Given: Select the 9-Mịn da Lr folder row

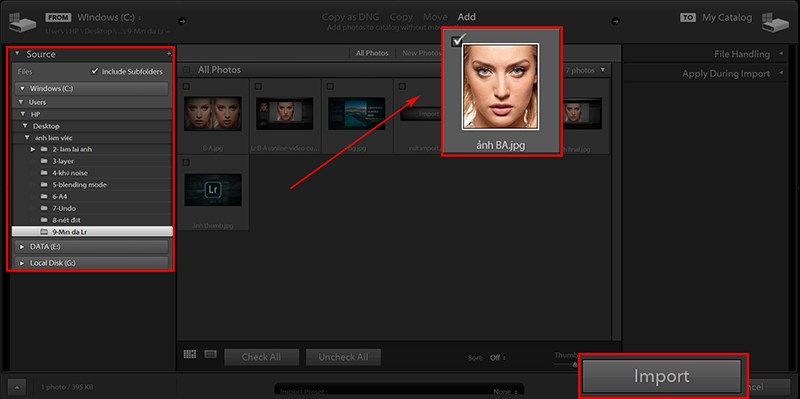Looking at the screenshot, I should click(92, 232).
